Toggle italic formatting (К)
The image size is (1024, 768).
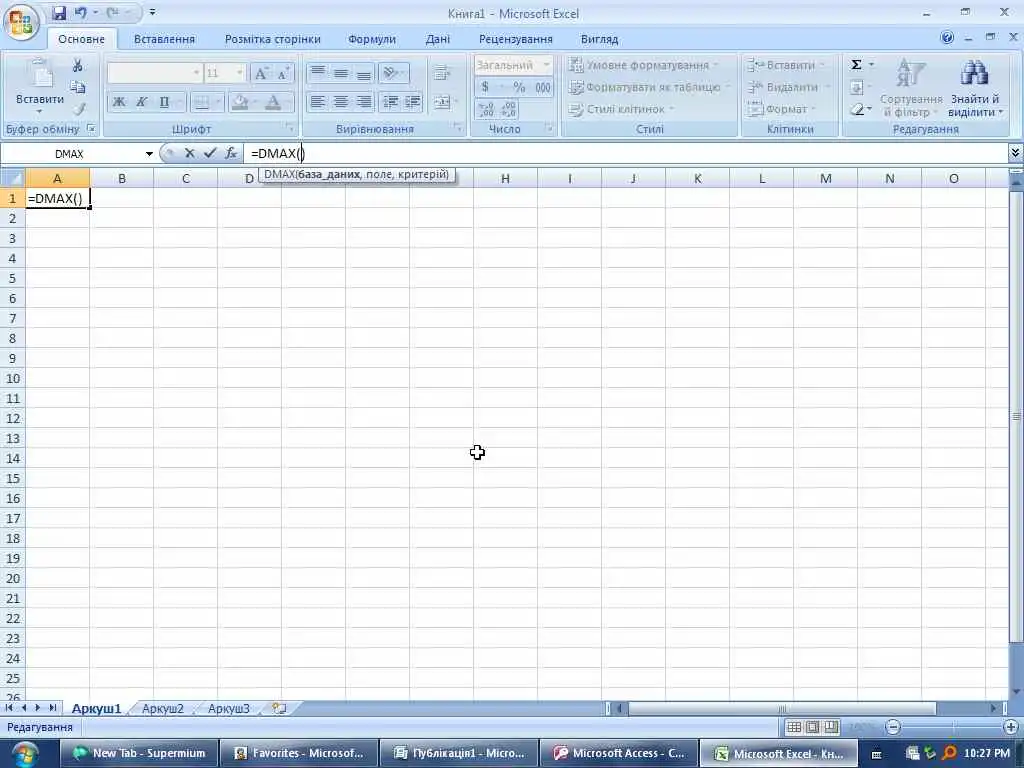tap(142, 102)
